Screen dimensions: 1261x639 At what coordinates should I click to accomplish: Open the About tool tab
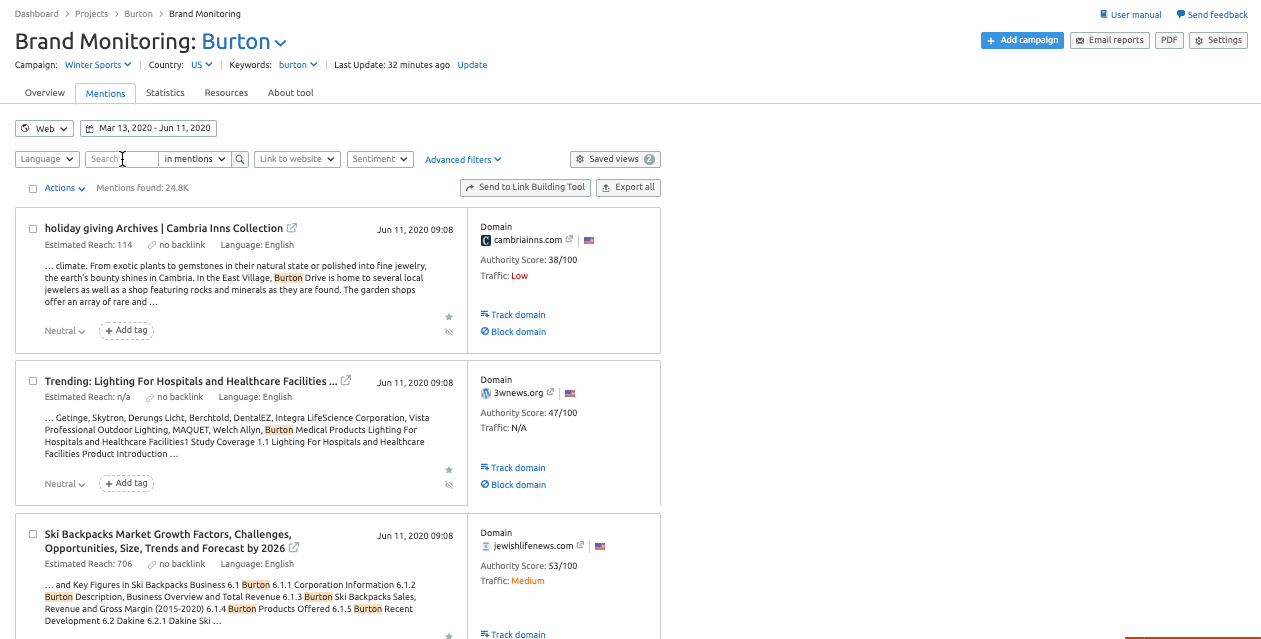point(291,93)
